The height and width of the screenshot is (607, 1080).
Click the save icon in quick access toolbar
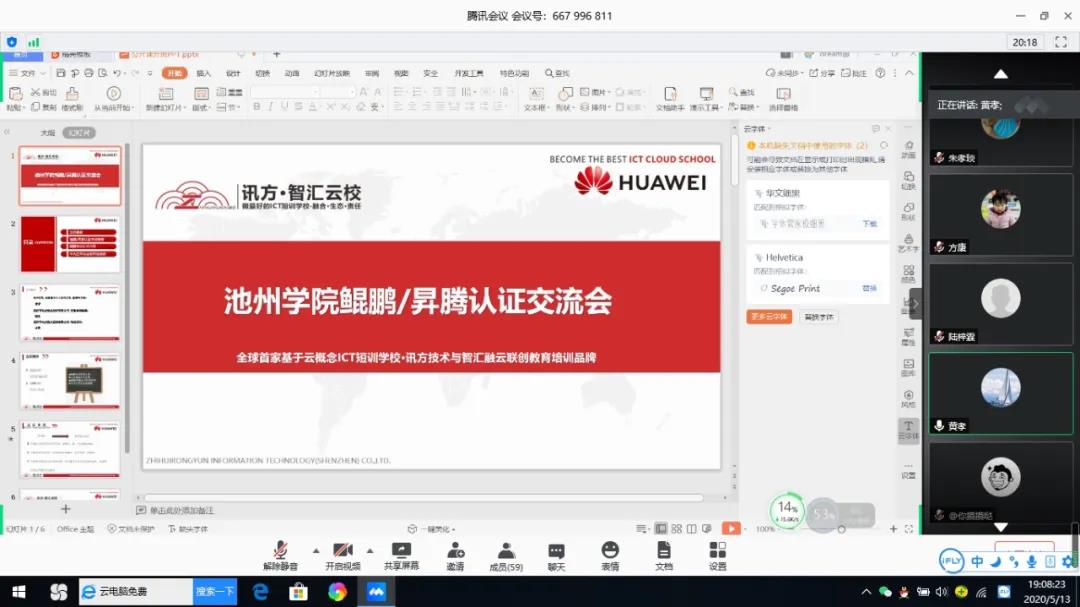[x=61, y=73]
